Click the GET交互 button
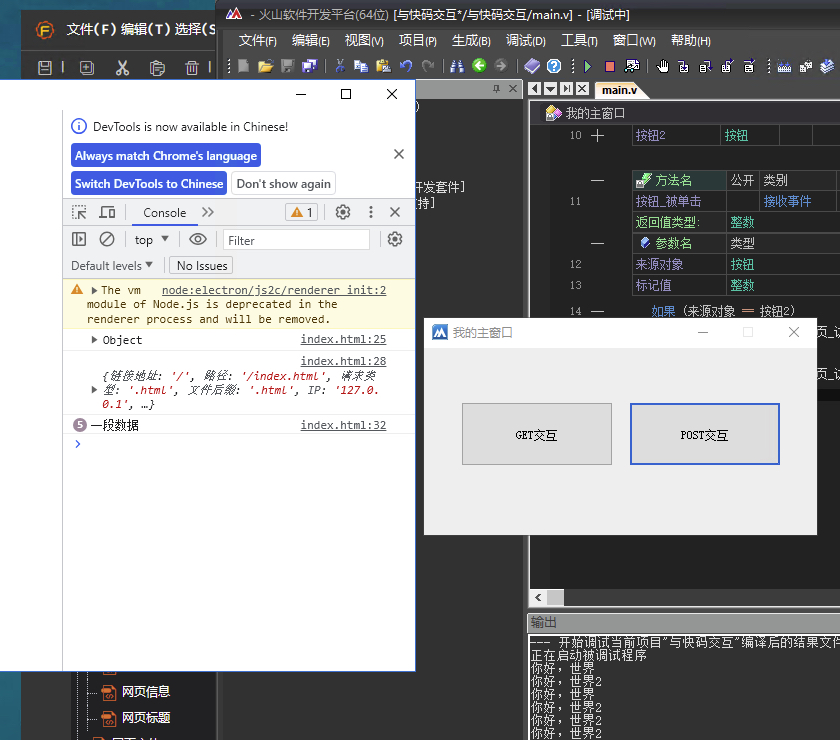This screenshot has width=840, height=740. click(537, 434)
